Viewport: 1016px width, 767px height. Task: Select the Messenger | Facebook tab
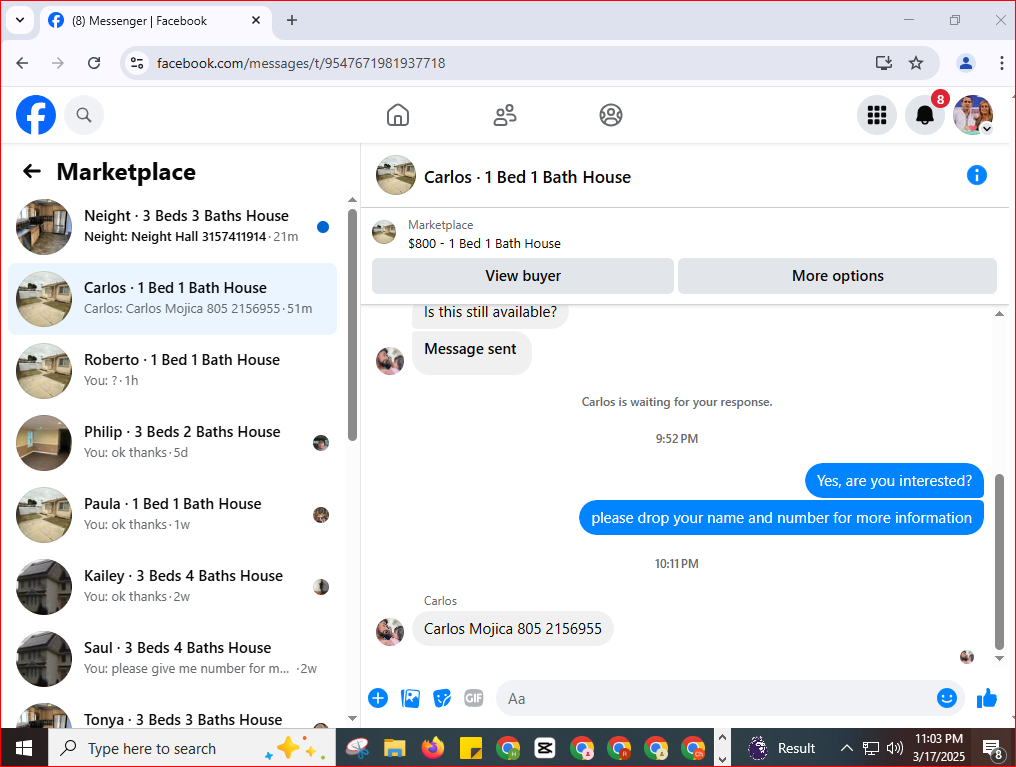pyautogui.click(x=156, y=21)
